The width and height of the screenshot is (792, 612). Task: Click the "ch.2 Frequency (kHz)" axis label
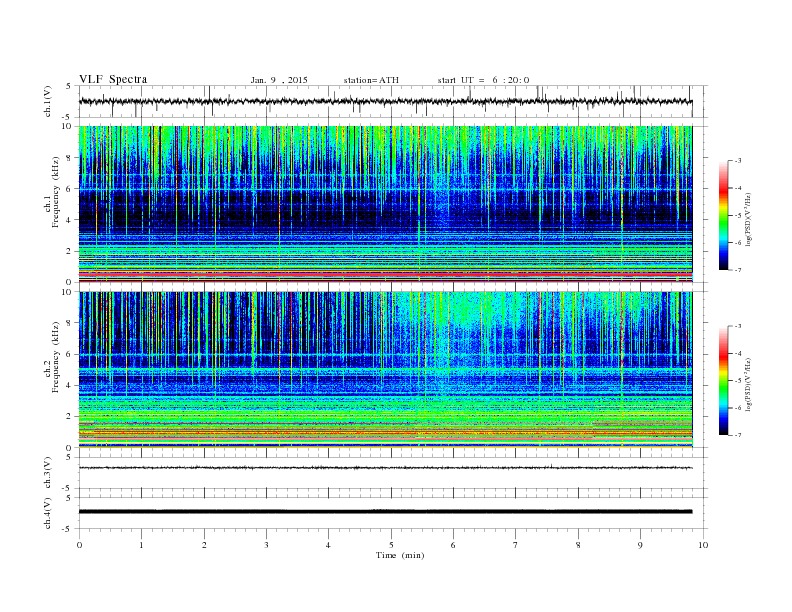point(52,356)
